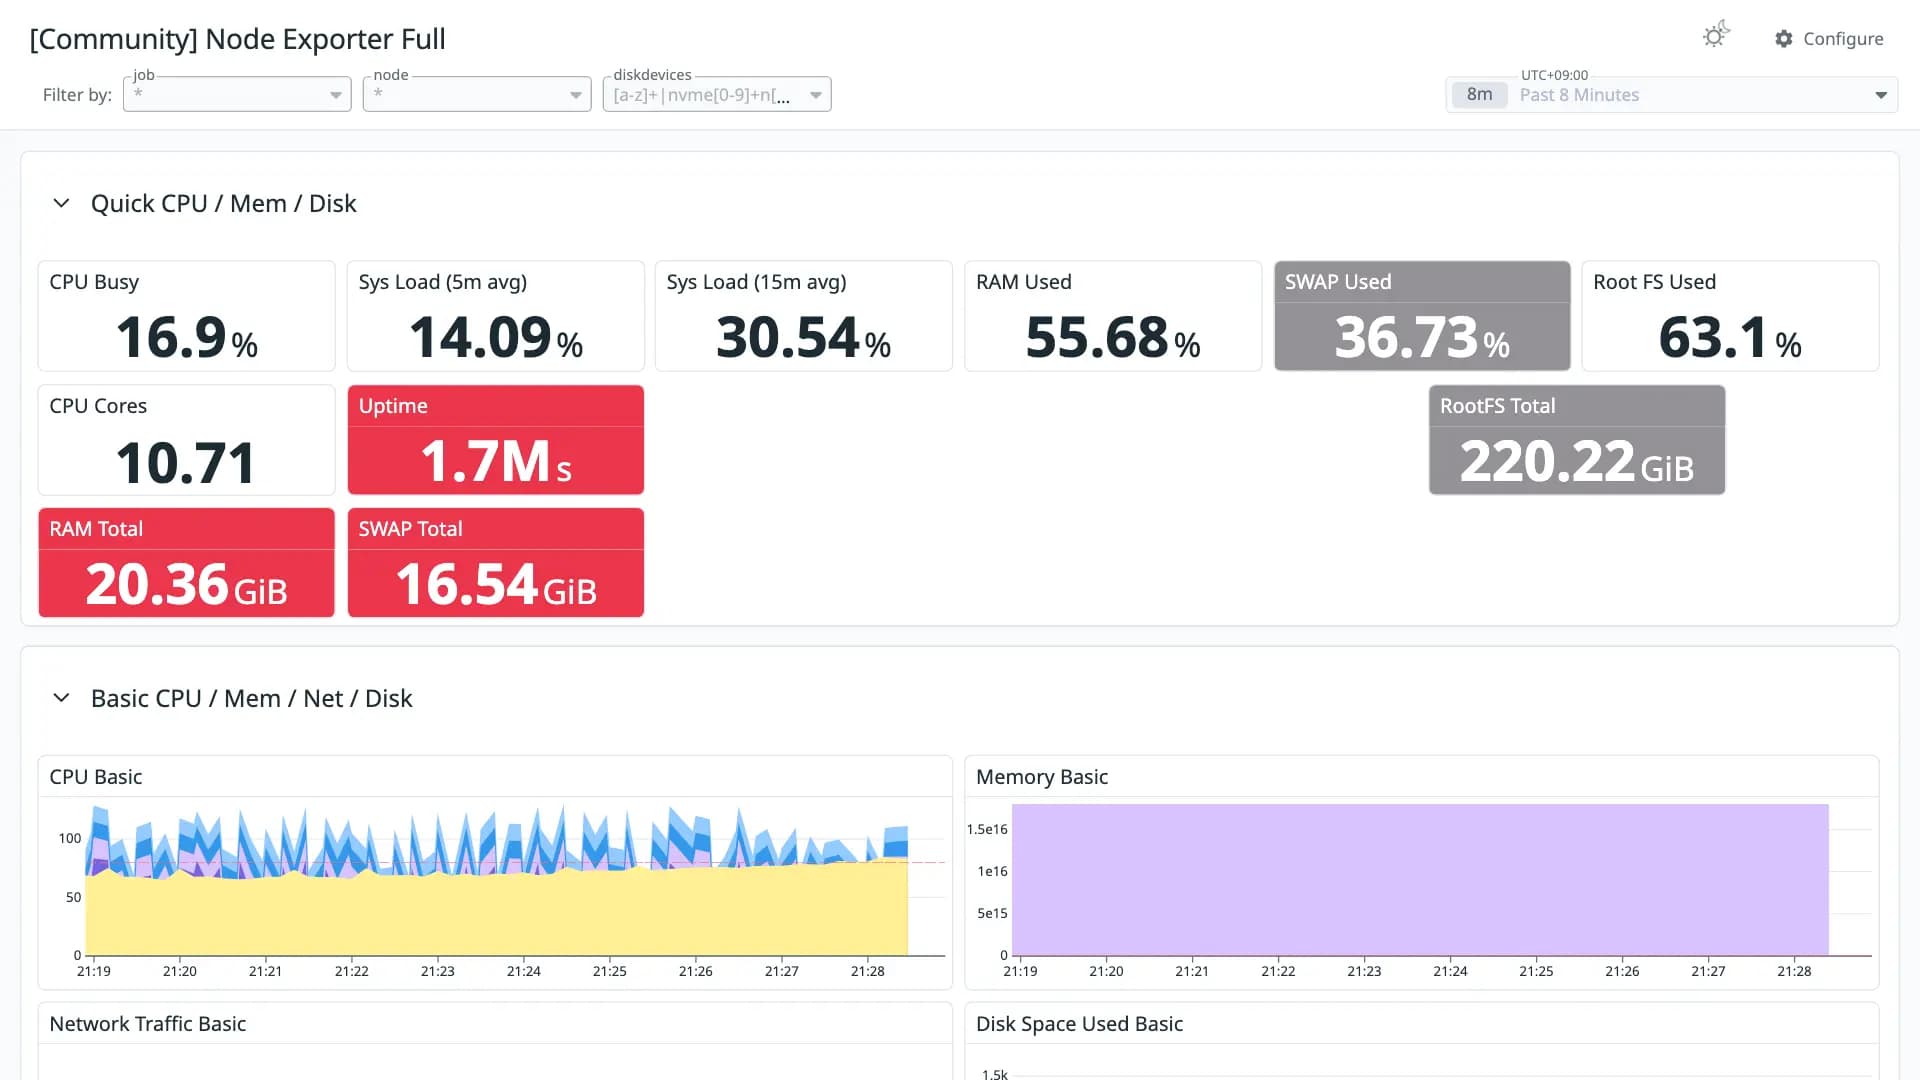Click the Memory Basic chart title

(x=1042, y=777)
